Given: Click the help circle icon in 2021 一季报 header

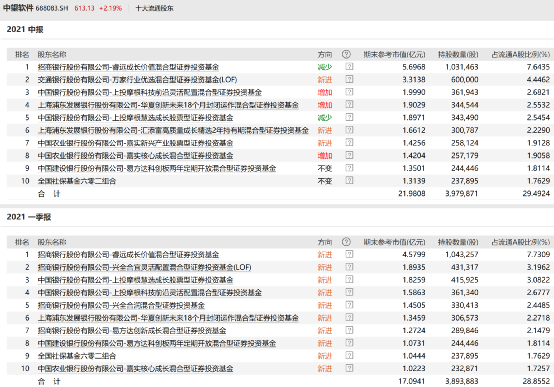Looking at the screenshot, I should (346, 242).
